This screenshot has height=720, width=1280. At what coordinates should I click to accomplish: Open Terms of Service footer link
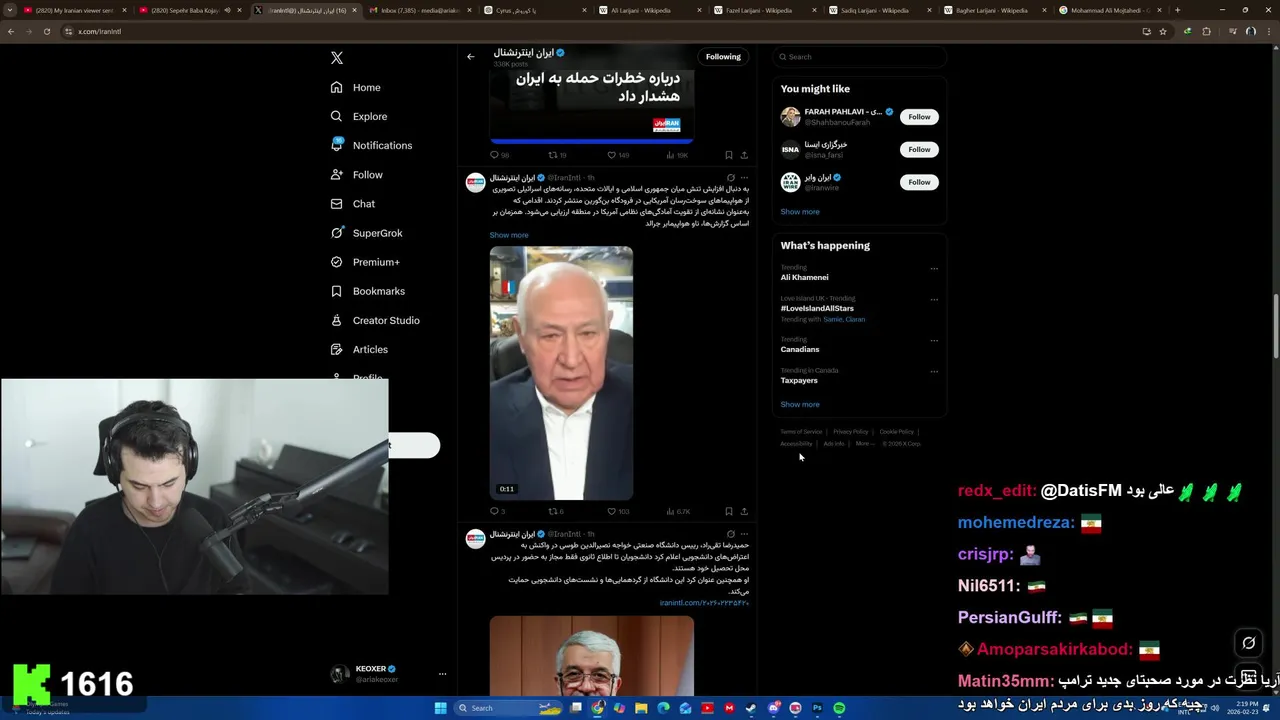coord(801,431)
